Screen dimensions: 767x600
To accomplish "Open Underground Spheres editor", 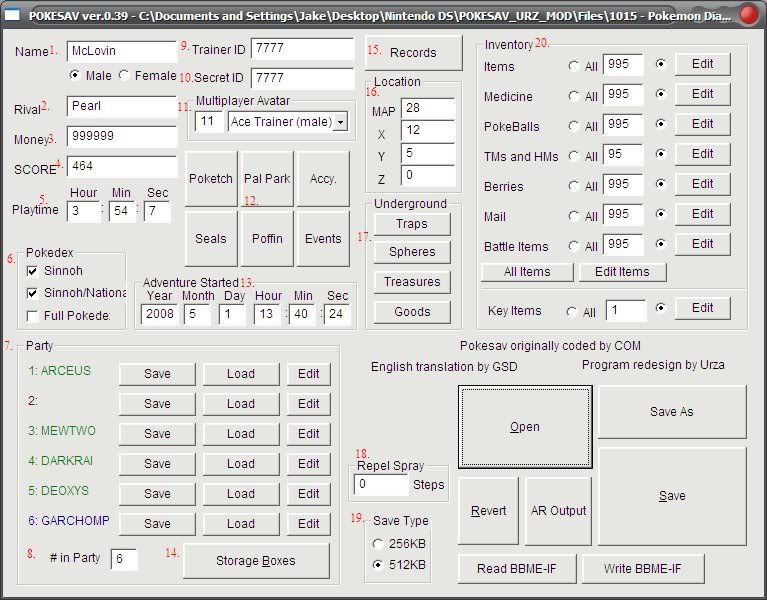I will [x=412, y=252].
